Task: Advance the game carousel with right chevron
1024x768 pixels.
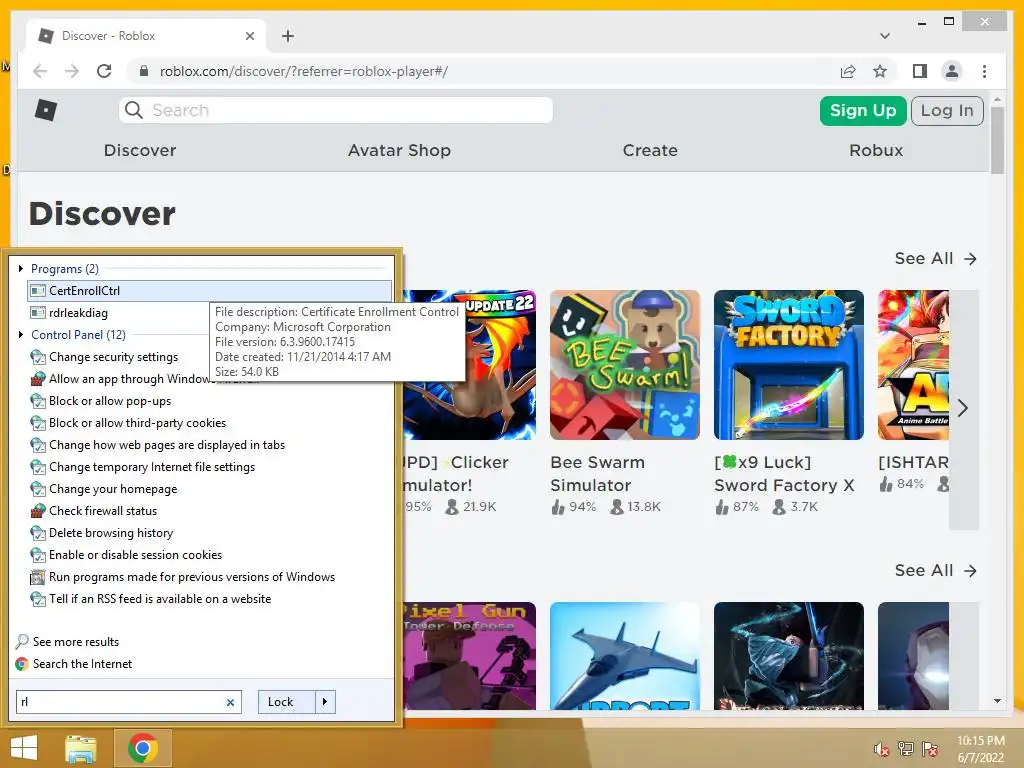Action: (963, 409)
